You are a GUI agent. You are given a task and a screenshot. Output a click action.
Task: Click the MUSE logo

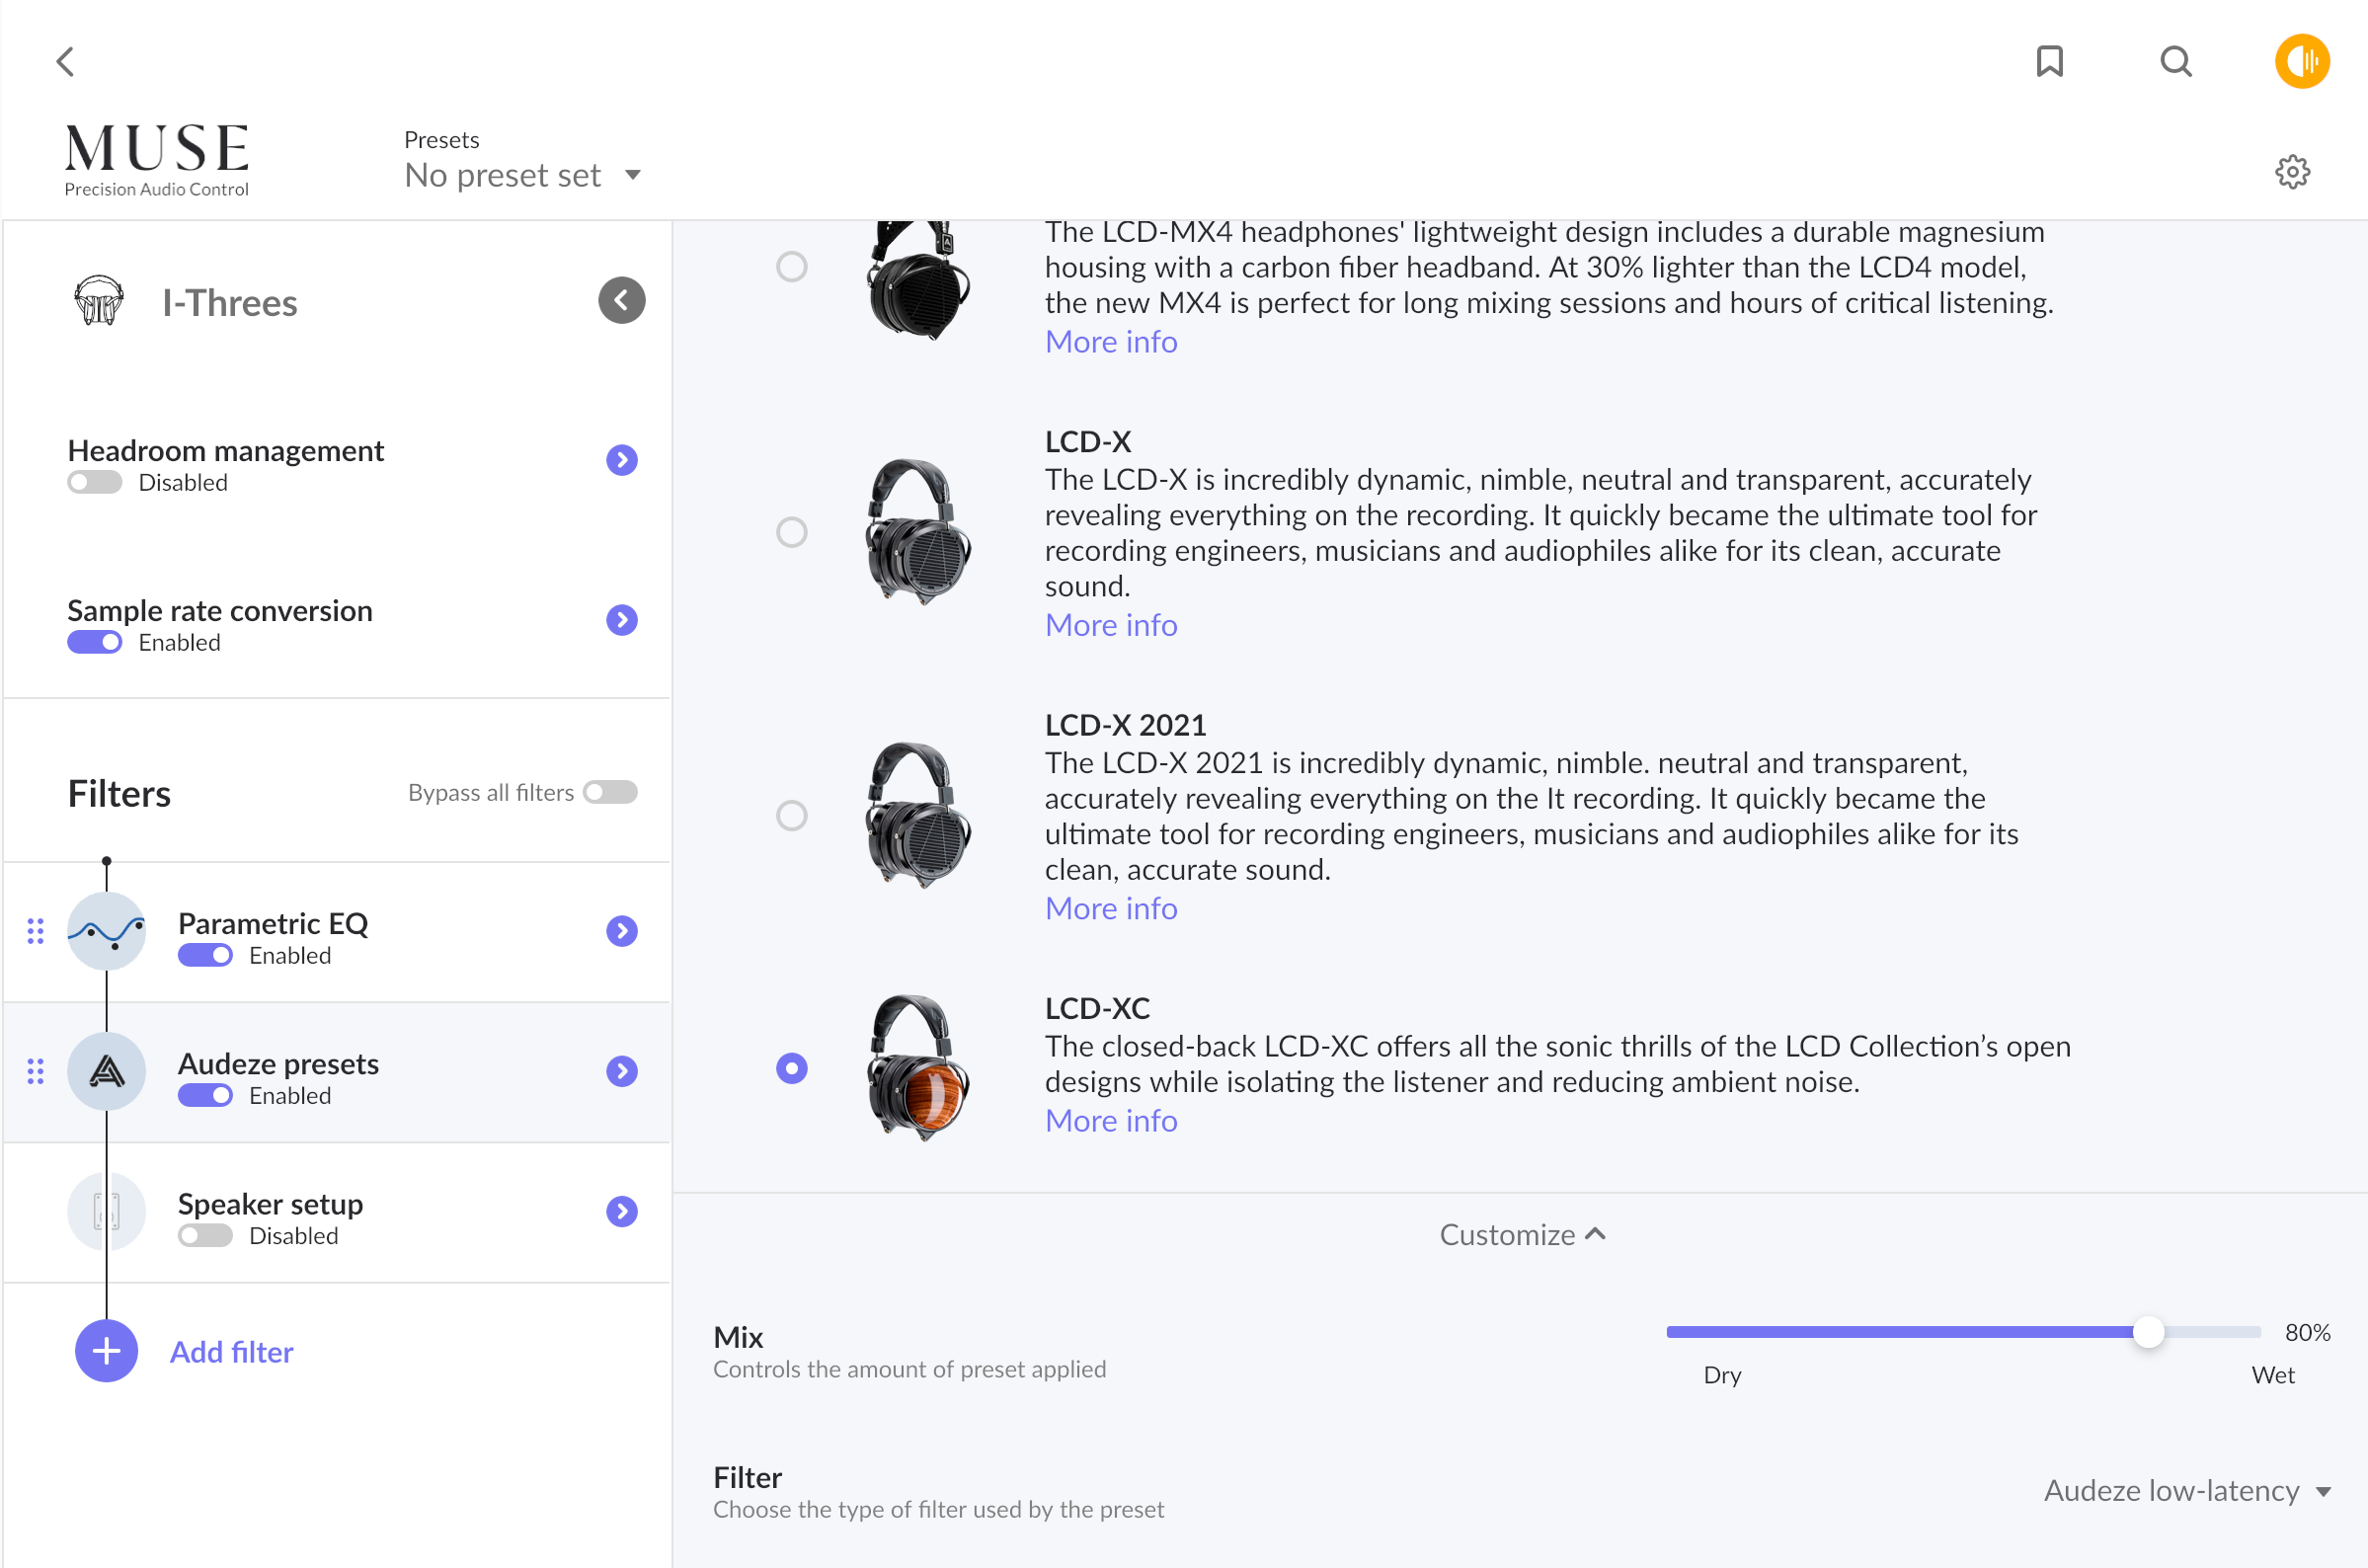(x=157, y=160)
